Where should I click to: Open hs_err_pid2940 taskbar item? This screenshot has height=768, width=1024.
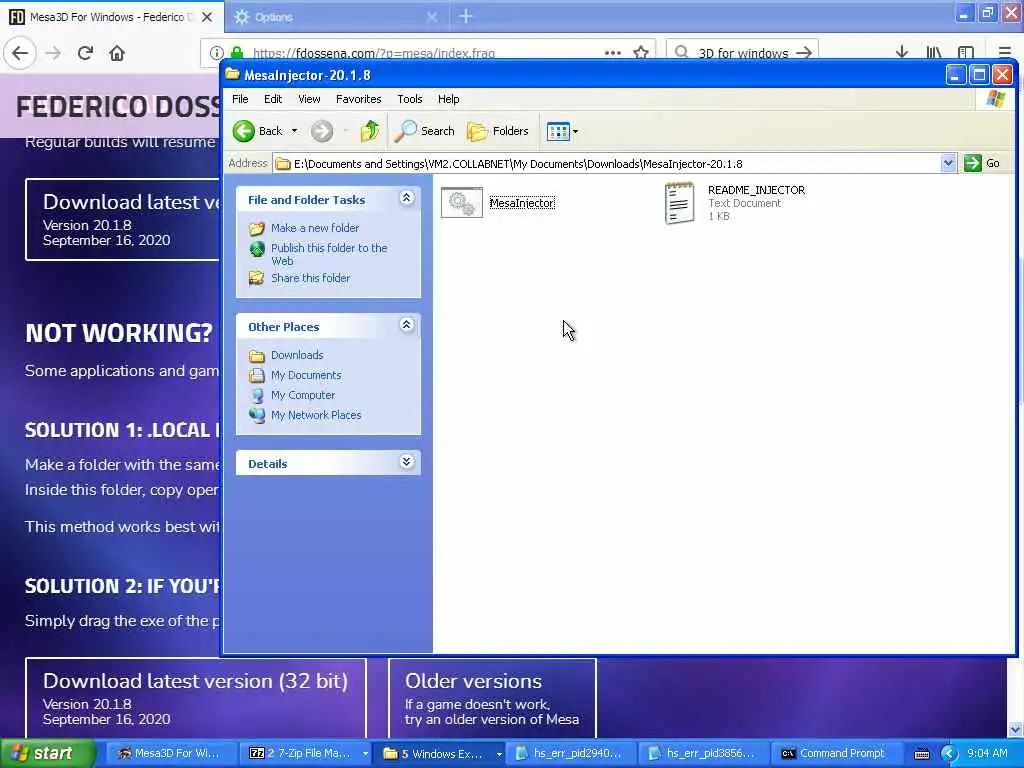tap(571, 754)
